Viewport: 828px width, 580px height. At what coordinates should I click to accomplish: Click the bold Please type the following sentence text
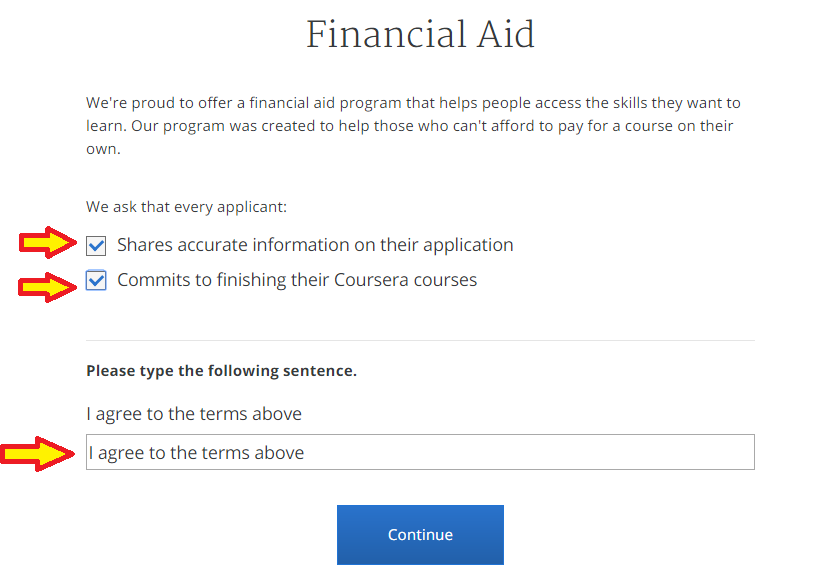221,371
